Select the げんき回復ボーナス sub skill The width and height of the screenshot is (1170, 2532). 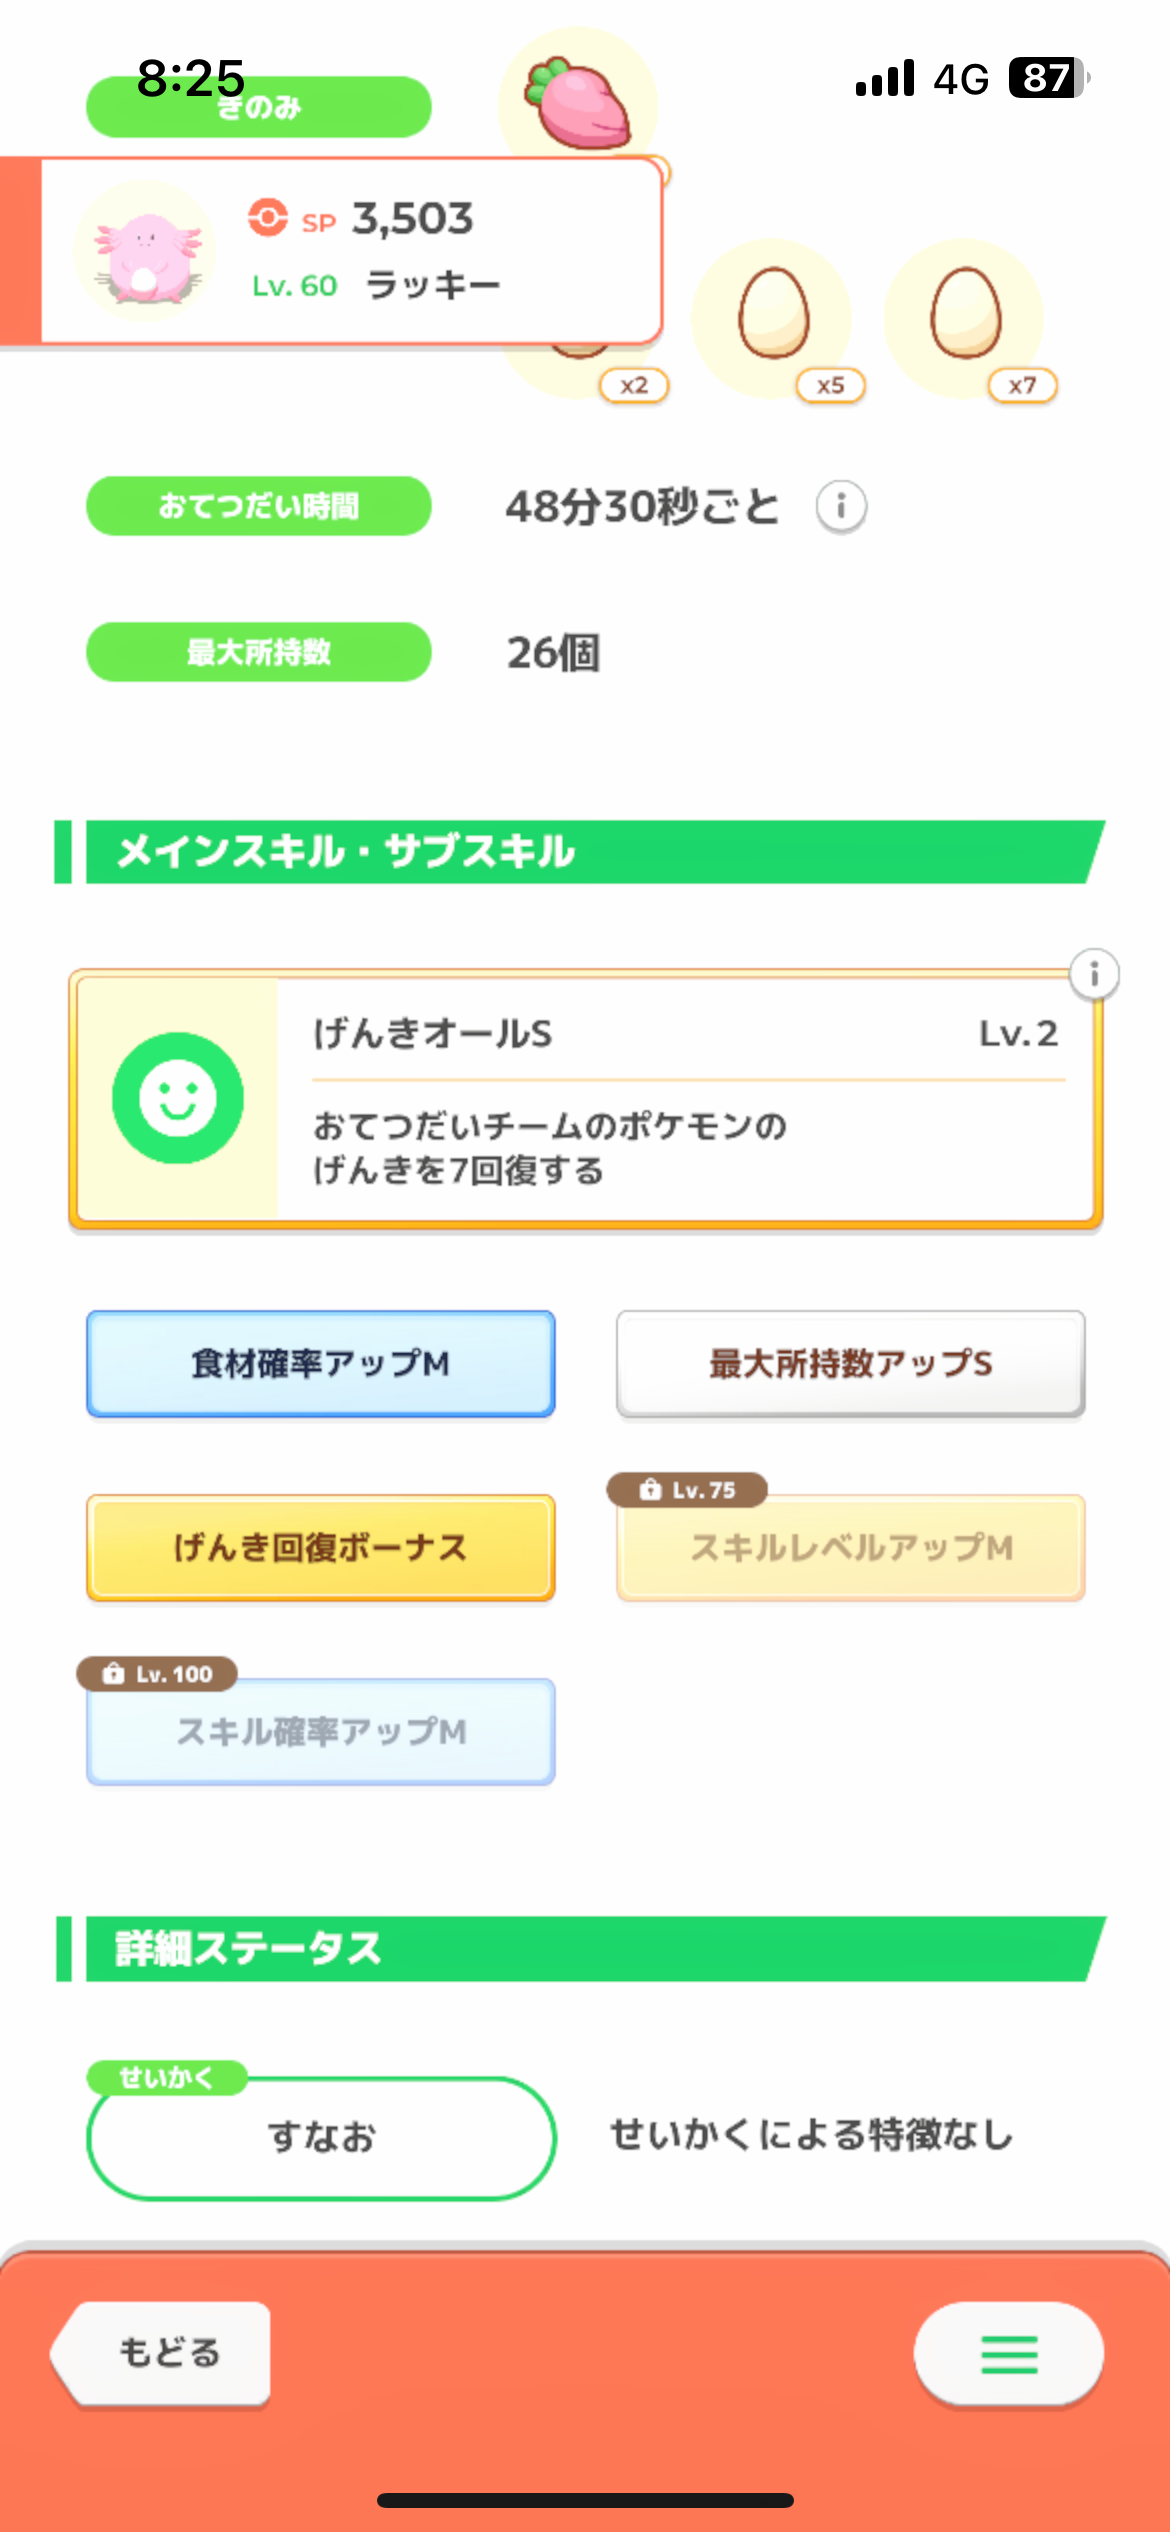[321, 1547]
